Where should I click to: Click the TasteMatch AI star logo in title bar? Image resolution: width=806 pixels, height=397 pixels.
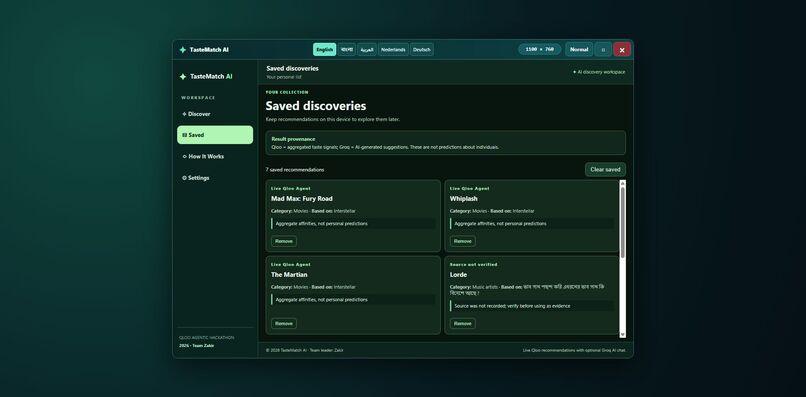tap(182, 50)
